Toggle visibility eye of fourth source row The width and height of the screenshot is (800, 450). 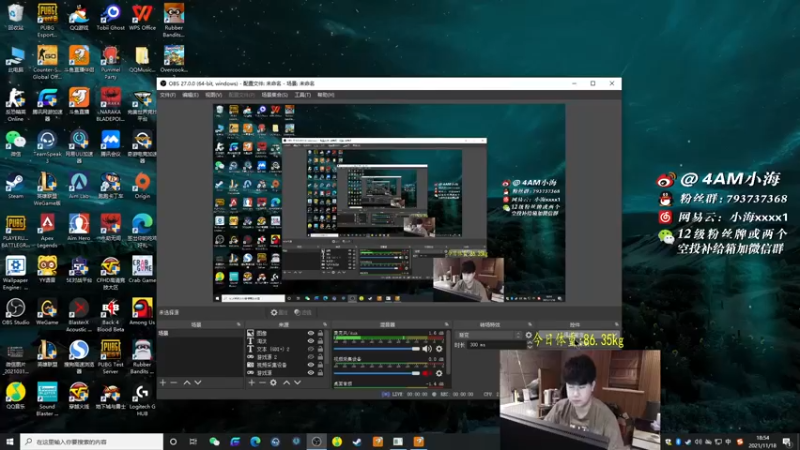coord(311,357)
